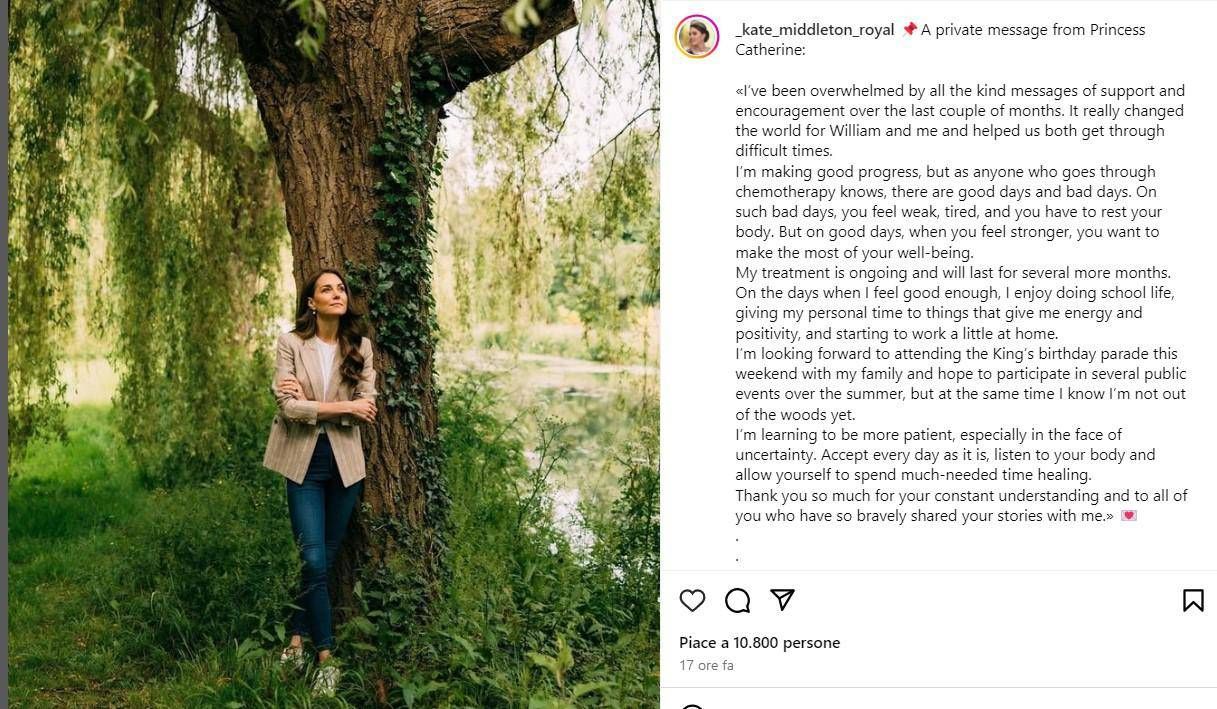
Task: Click the red pin emoji beside the username
Action: tap(909, 30)
